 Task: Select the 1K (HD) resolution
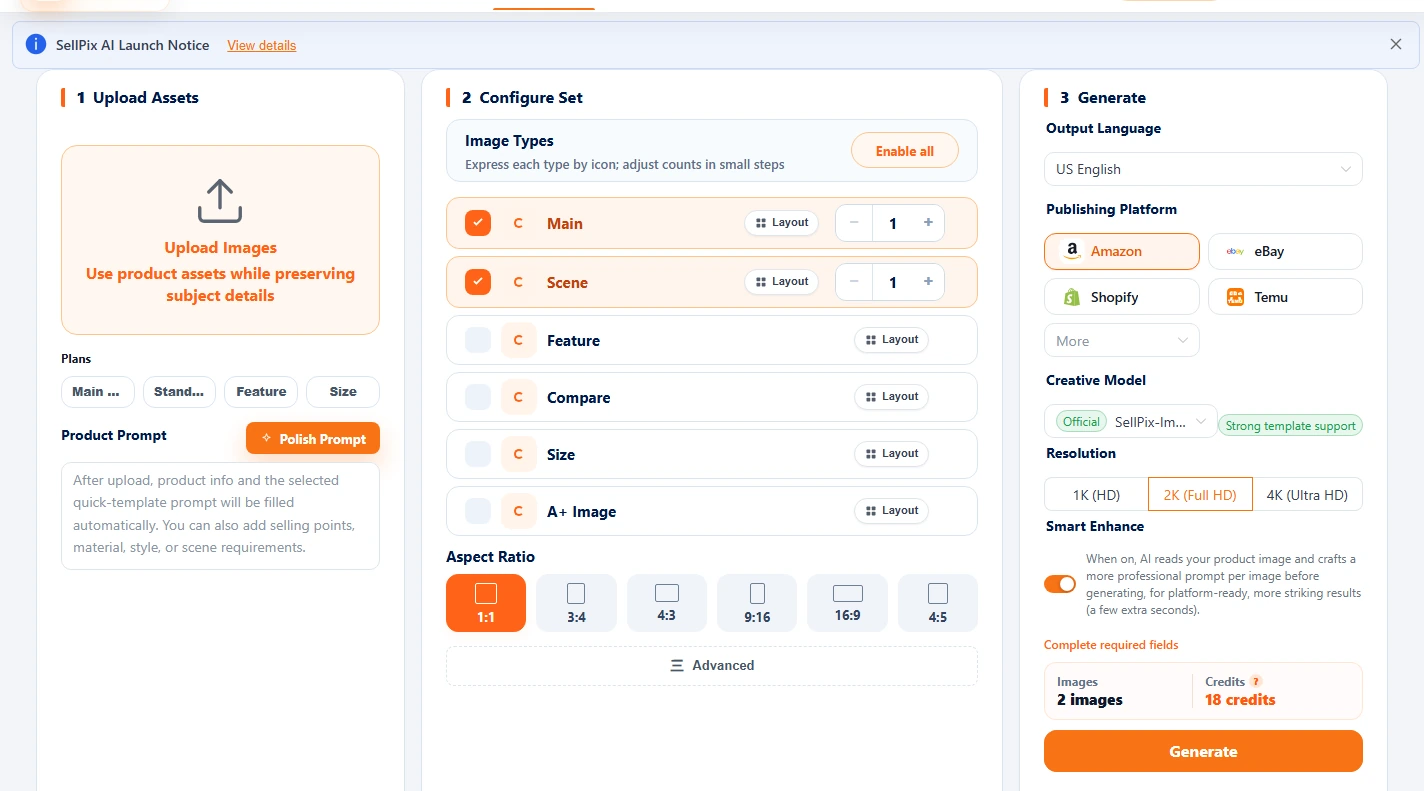click(1096, 495)
